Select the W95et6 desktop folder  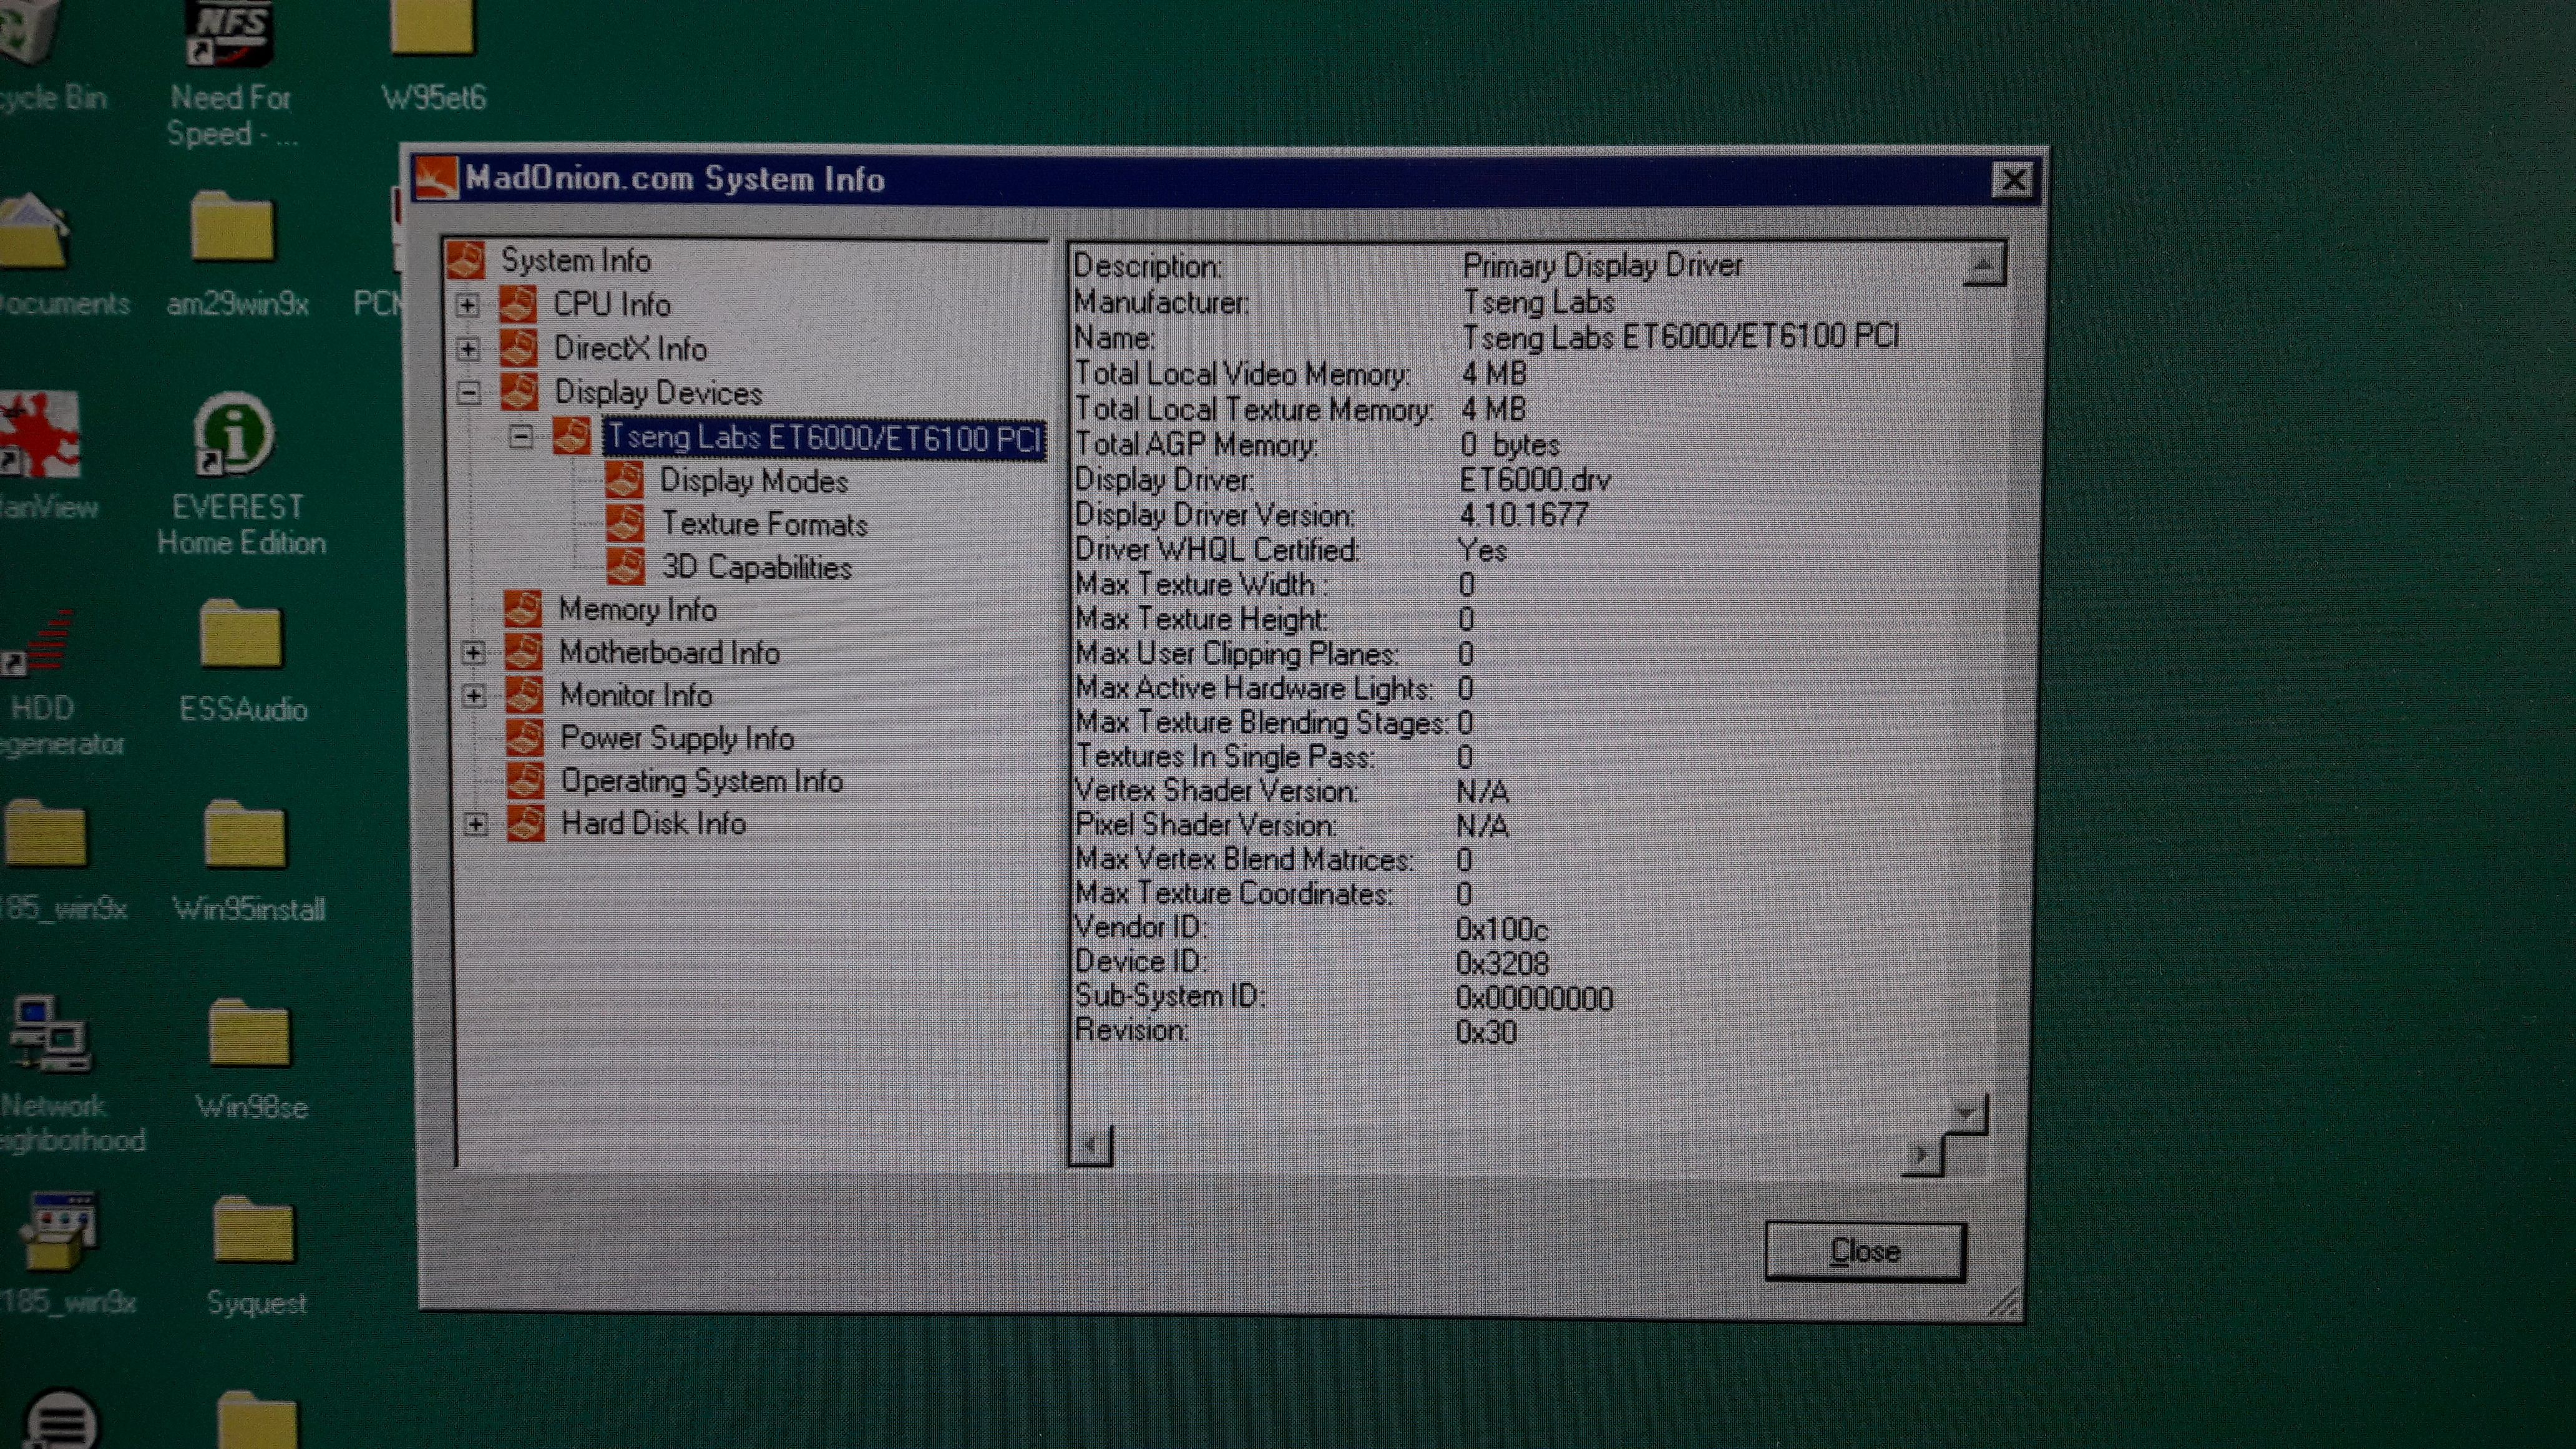coord(433,55)
